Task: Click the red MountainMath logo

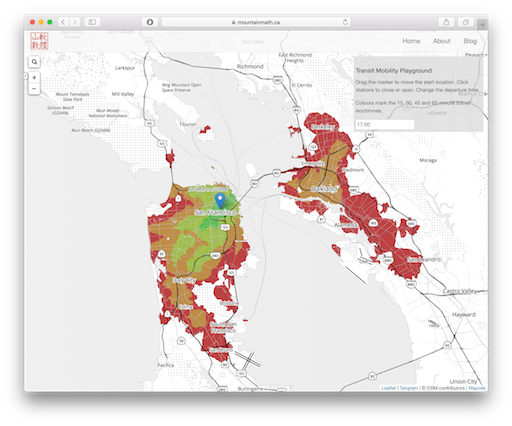Action: click(x=39, y=41)
